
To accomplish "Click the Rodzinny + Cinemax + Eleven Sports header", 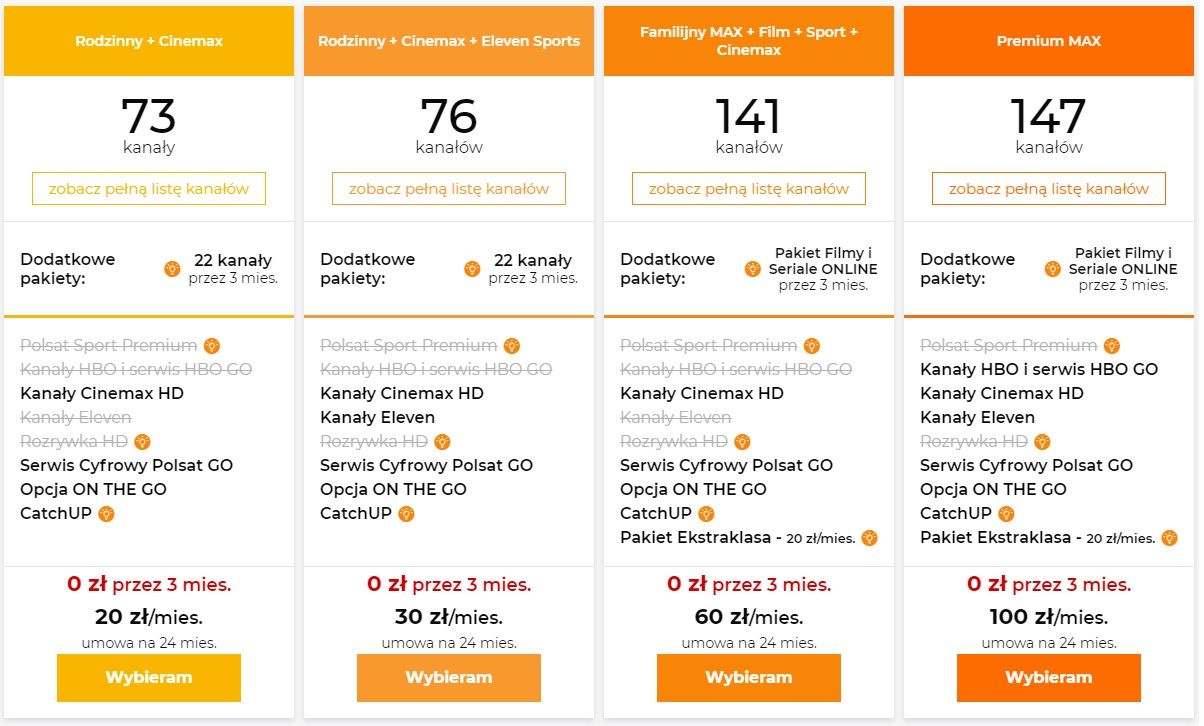I will 449,41.
